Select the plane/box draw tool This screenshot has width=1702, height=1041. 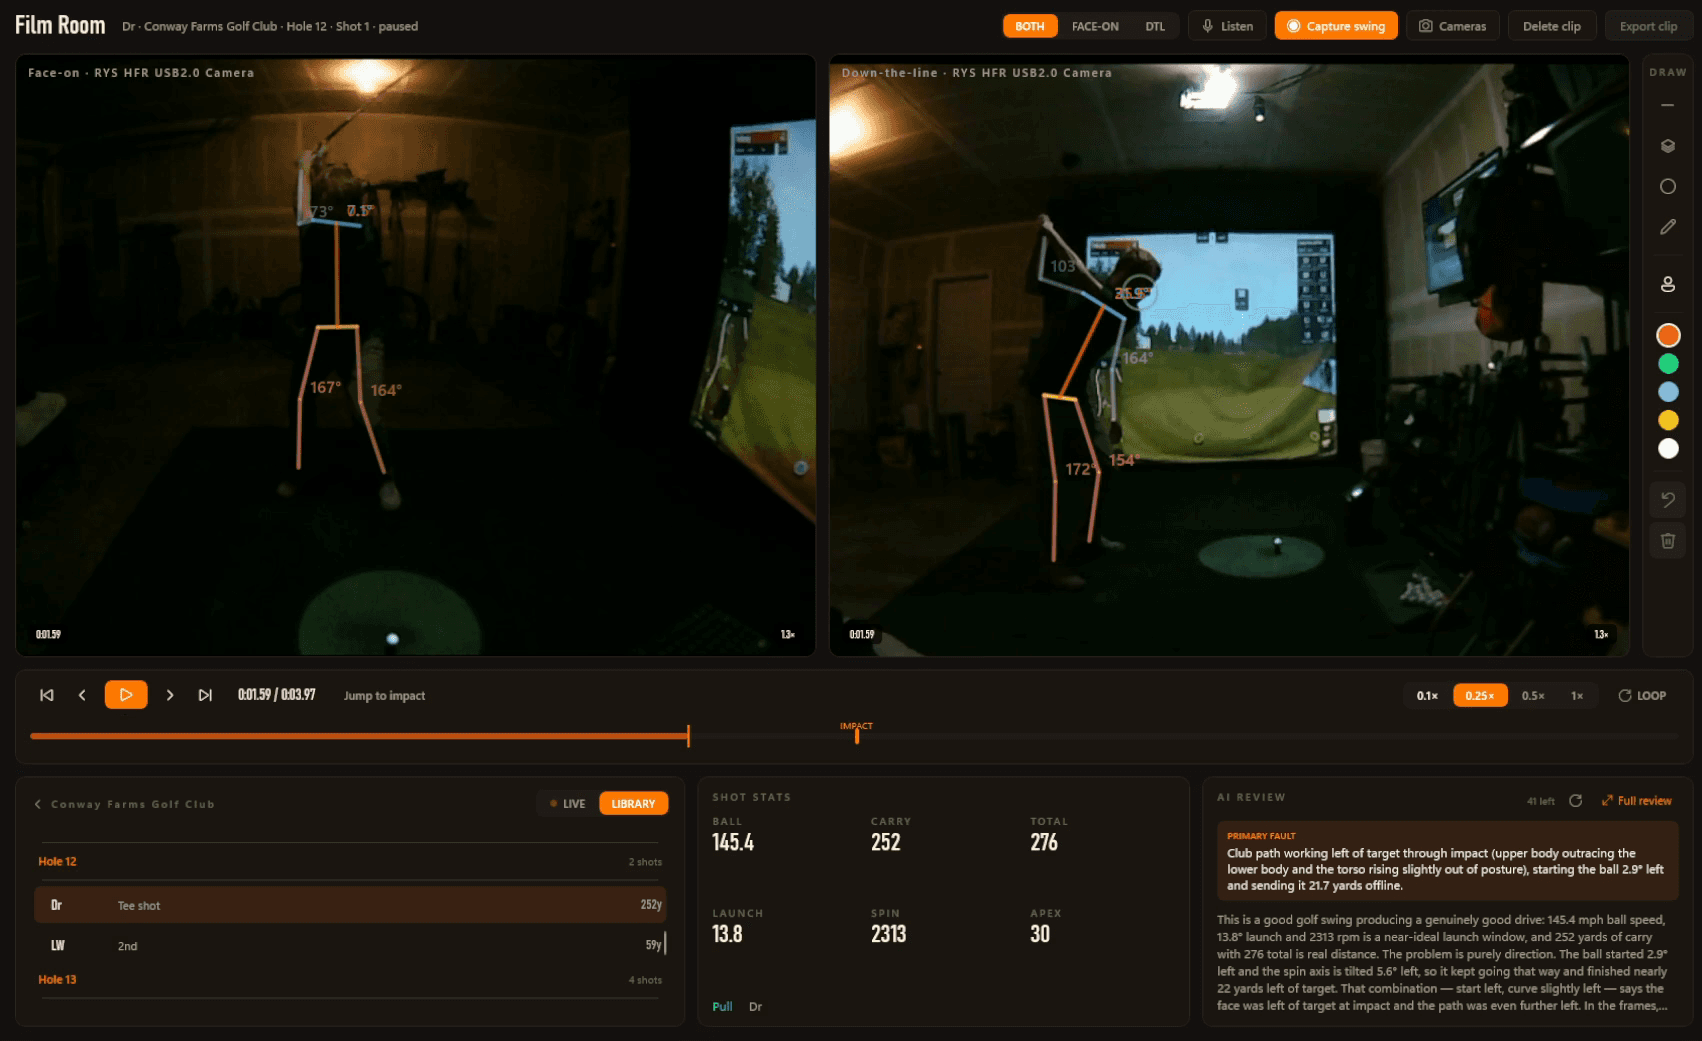tap(1667, 146)
